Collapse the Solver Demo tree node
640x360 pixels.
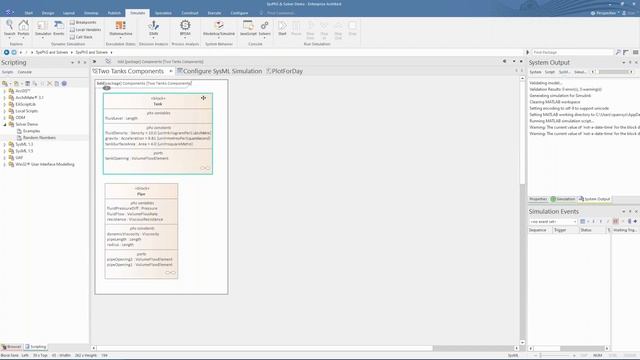click(5, 124)
